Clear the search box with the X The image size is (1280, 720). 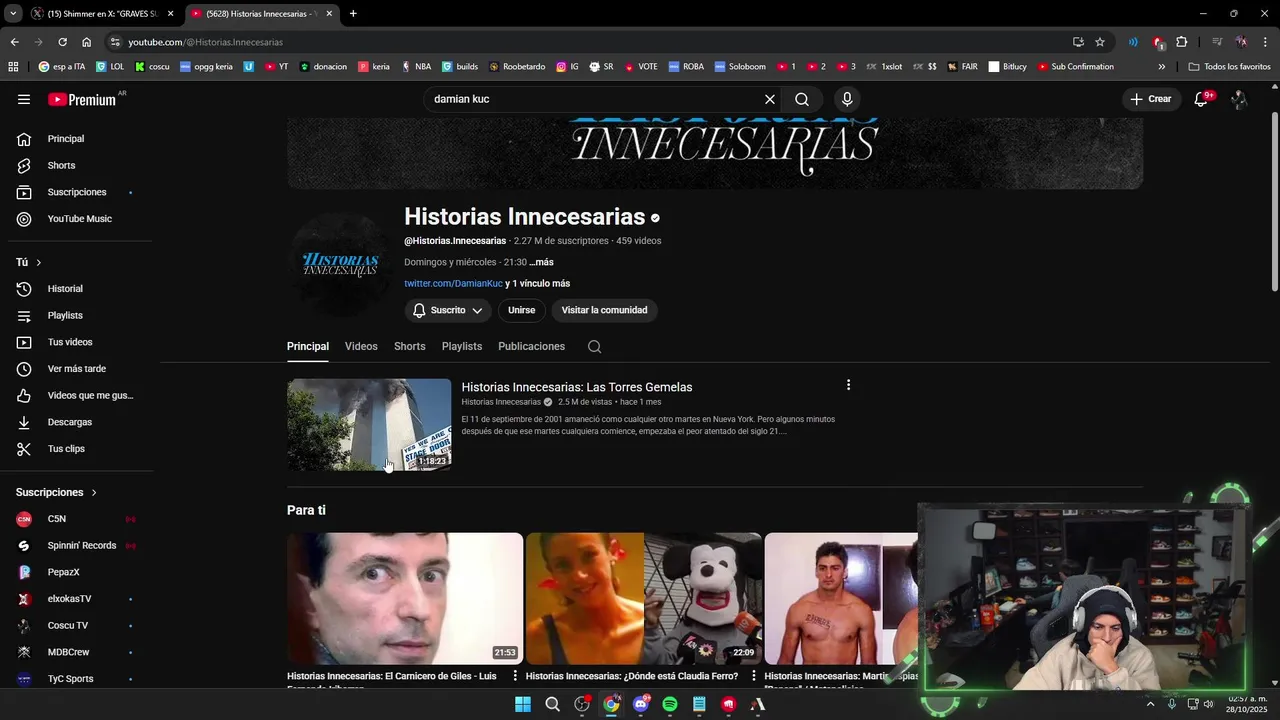point(770,99)
